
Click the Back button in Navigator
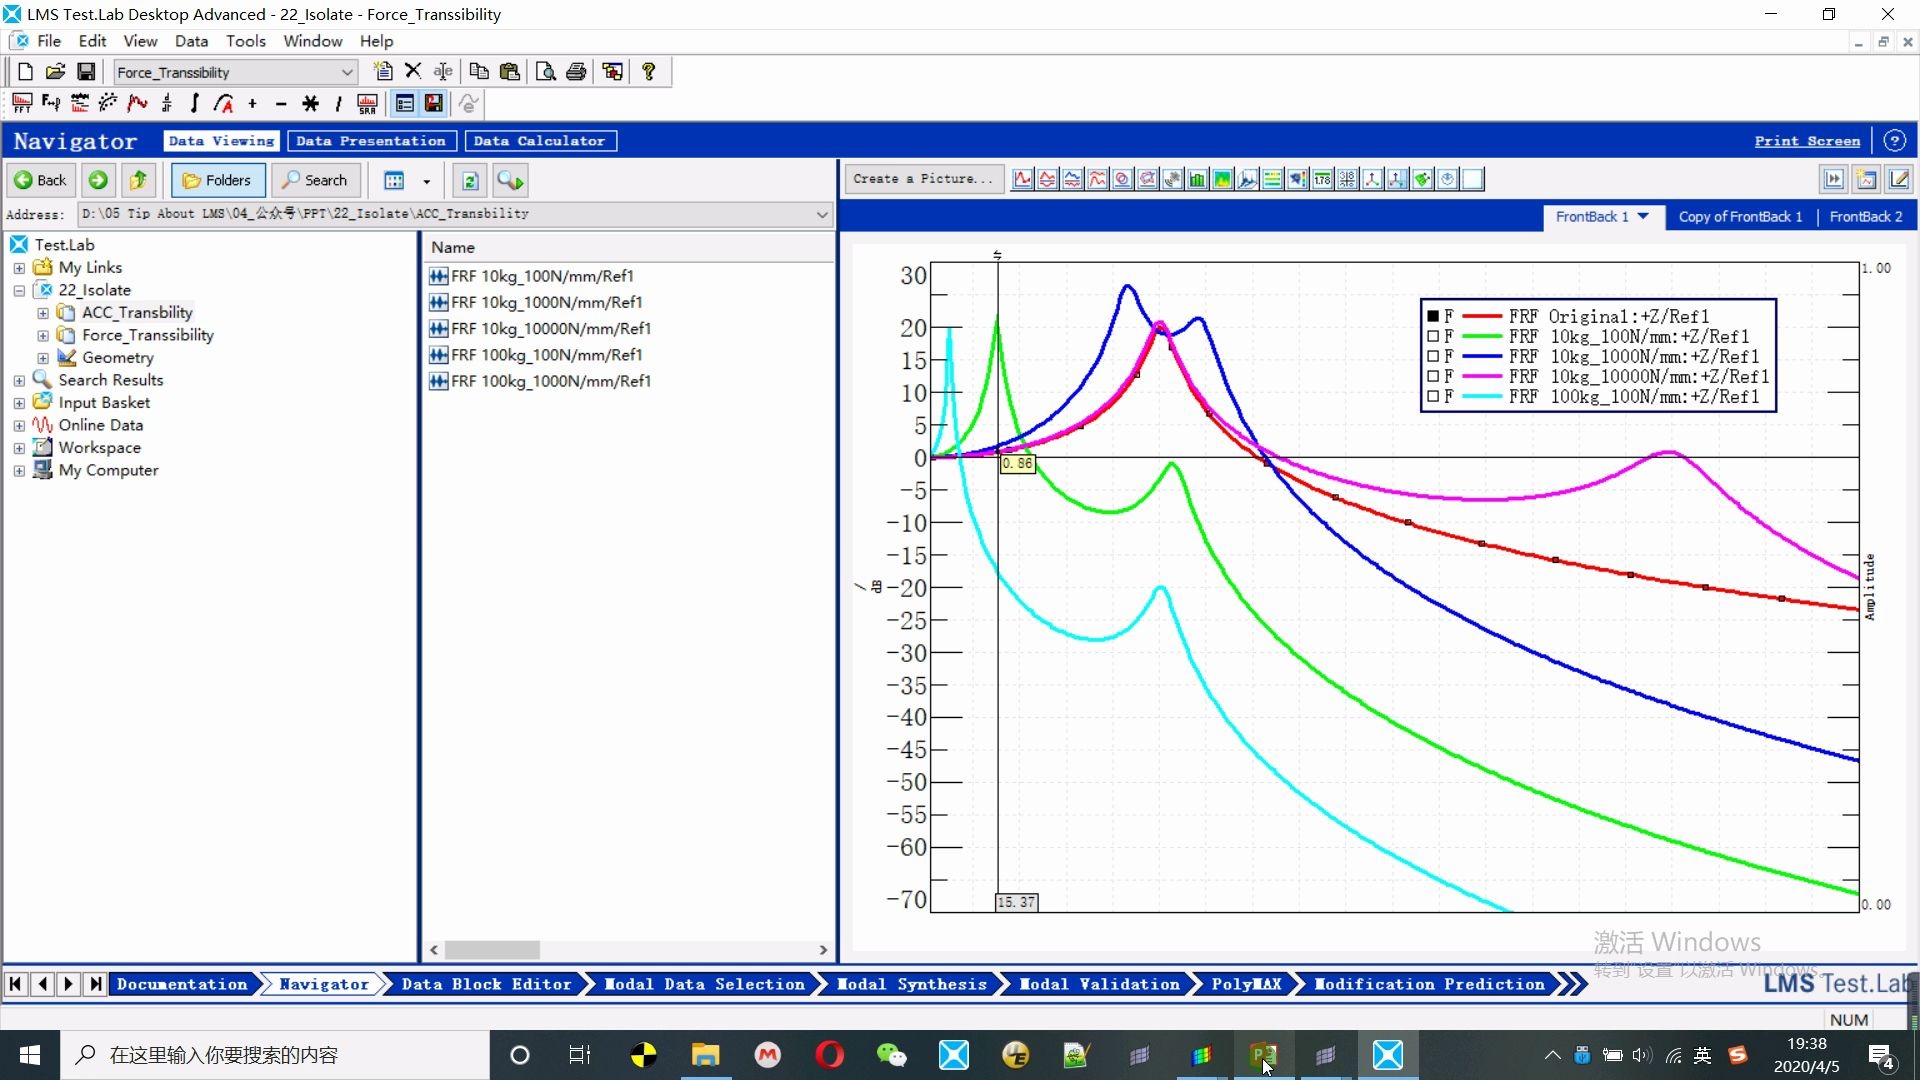[40, 180]
